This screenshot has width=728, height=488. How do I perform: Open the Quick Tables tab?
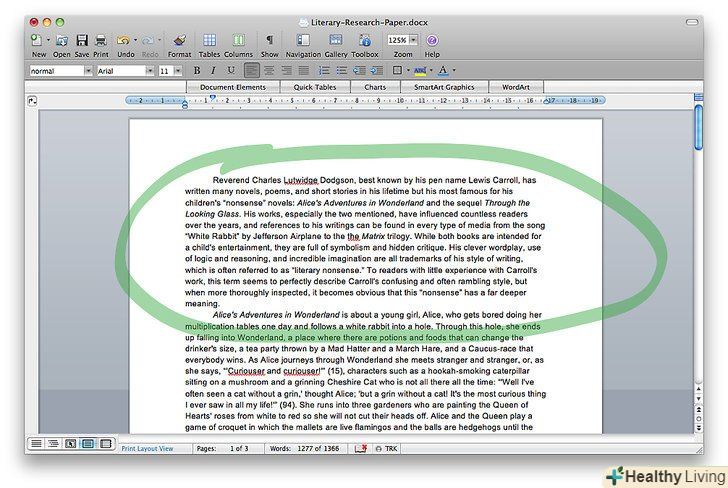click(315, 87)
